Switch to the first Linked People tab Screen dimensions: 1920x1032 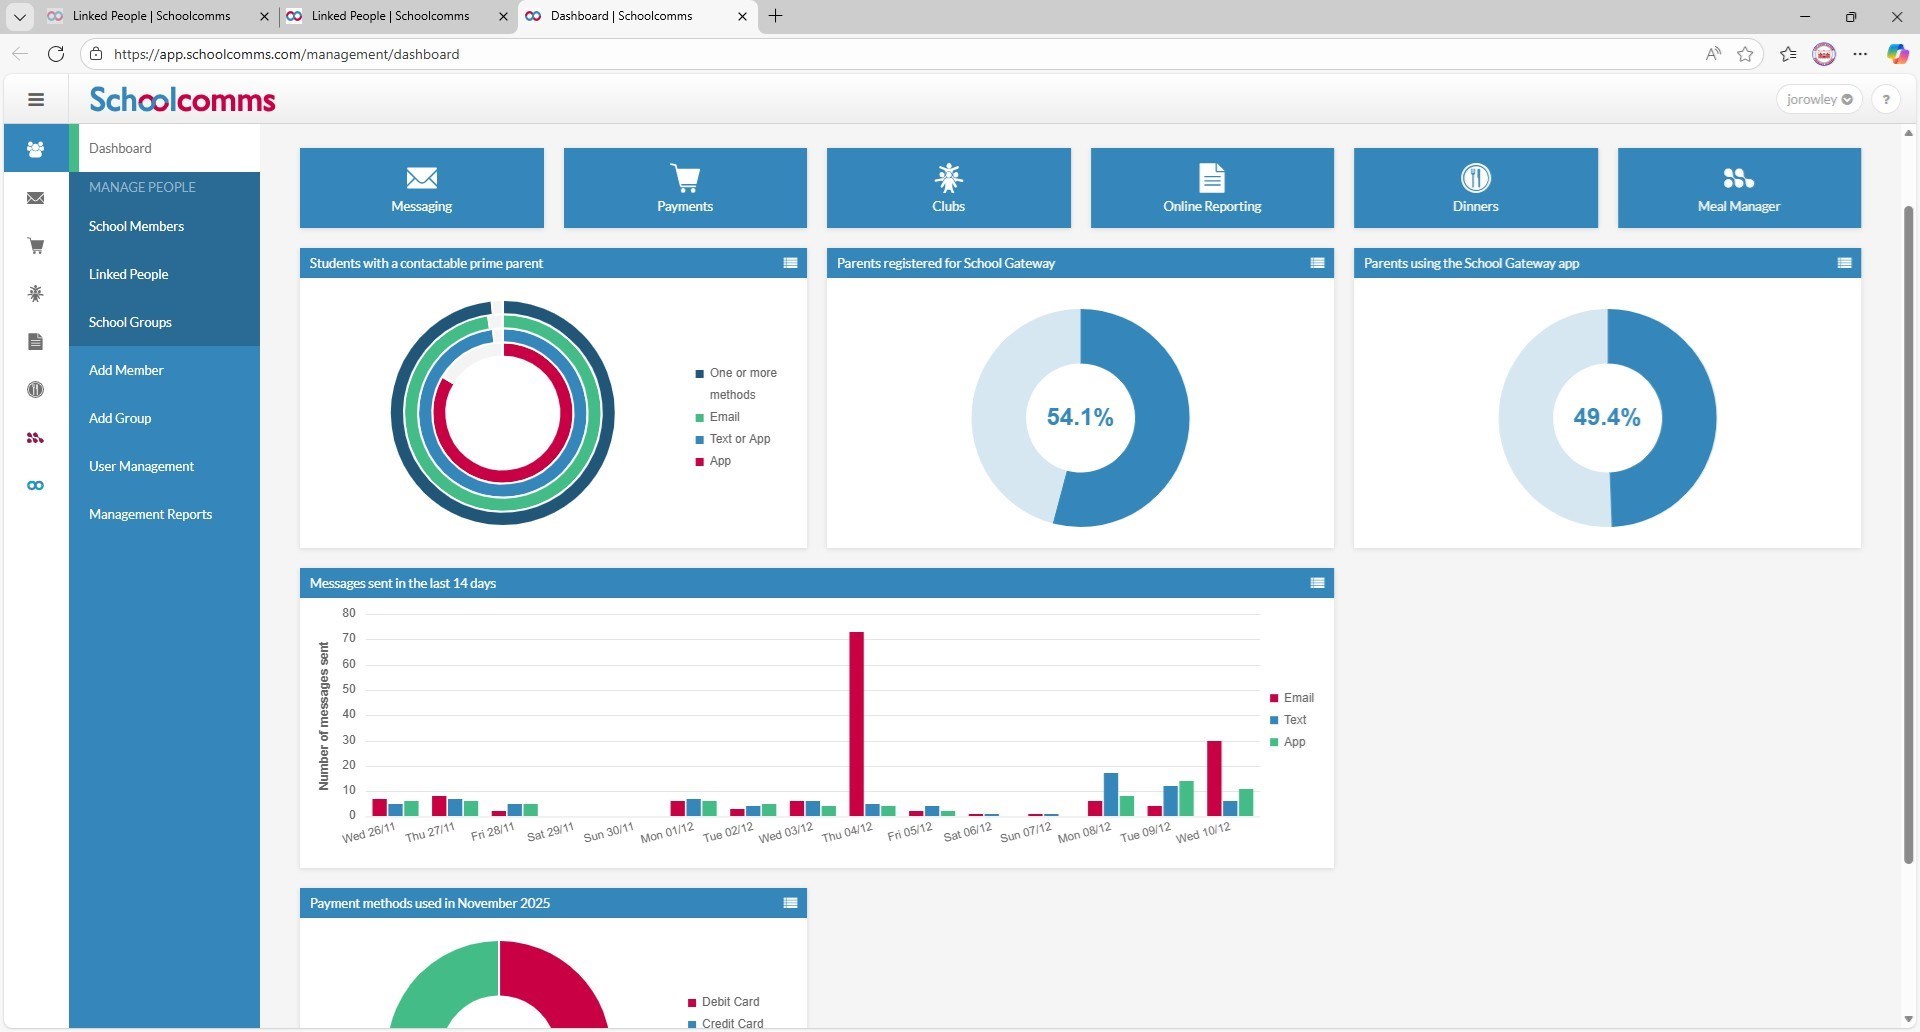tap(151, 16)
